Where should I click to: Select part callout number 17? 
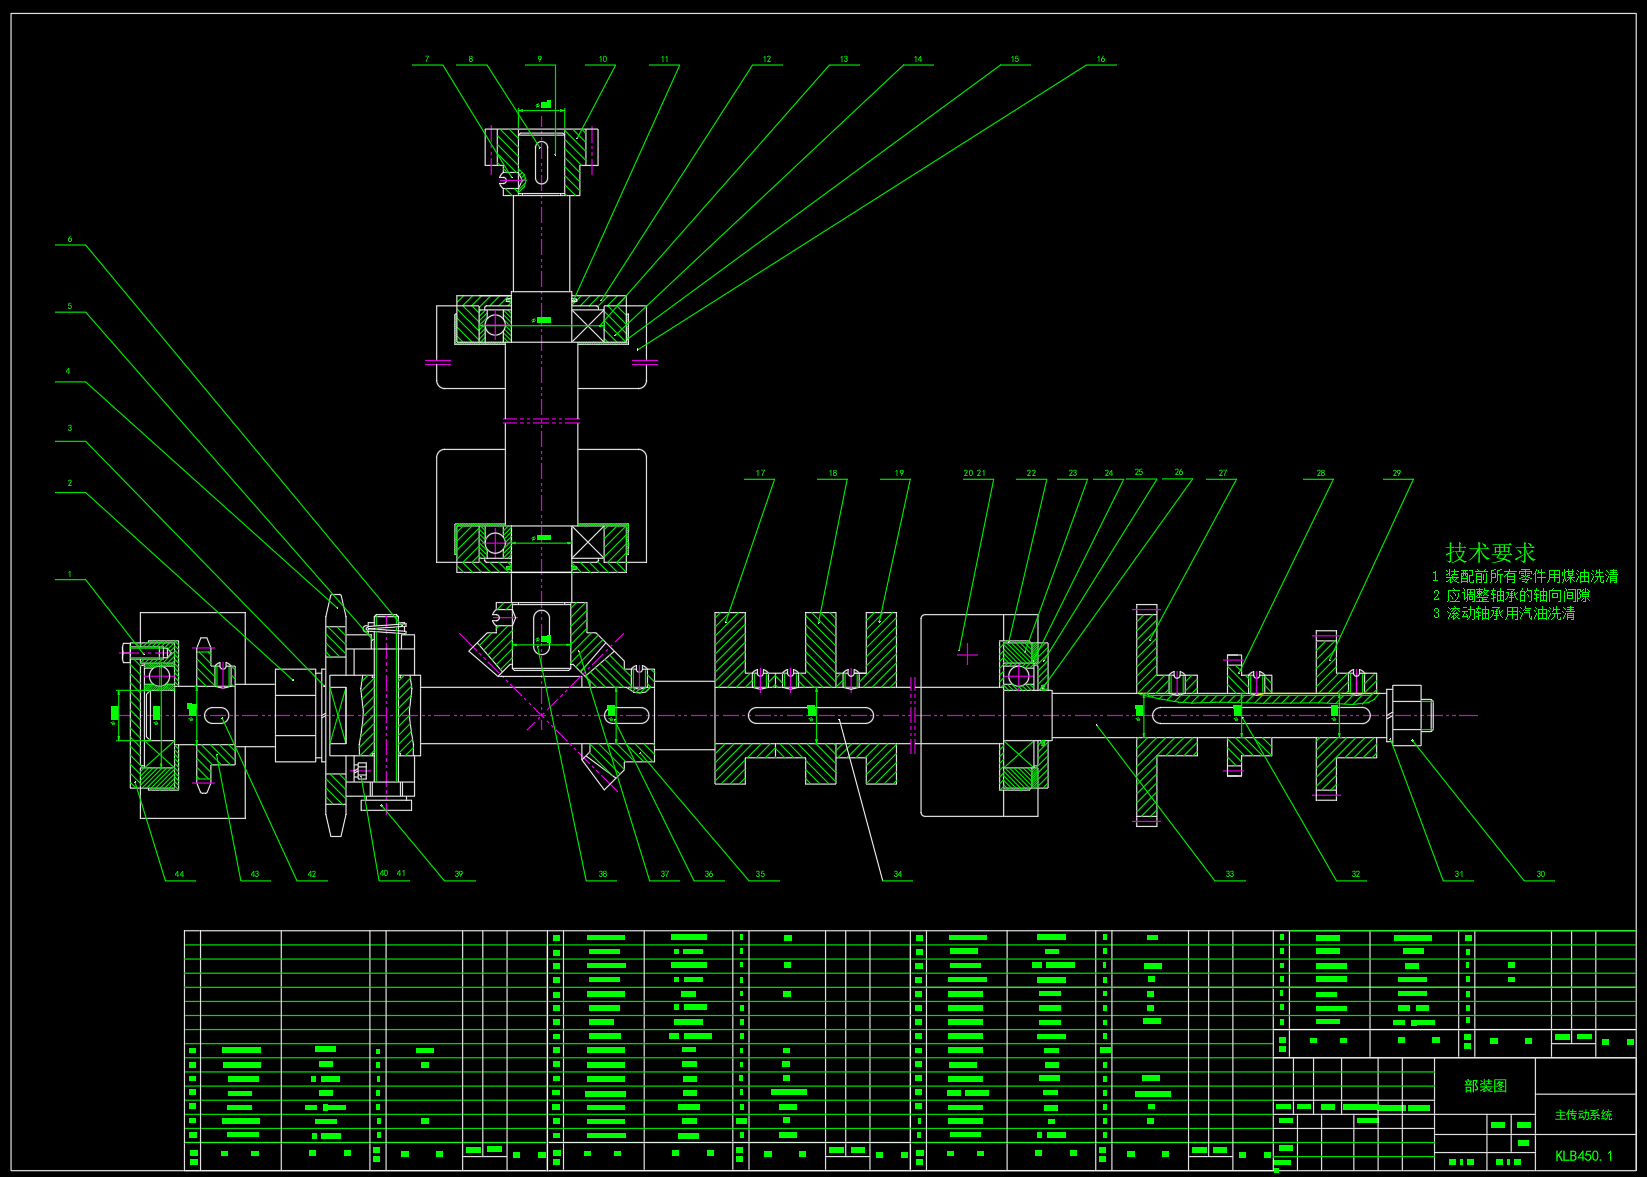[x=760, y=473]
